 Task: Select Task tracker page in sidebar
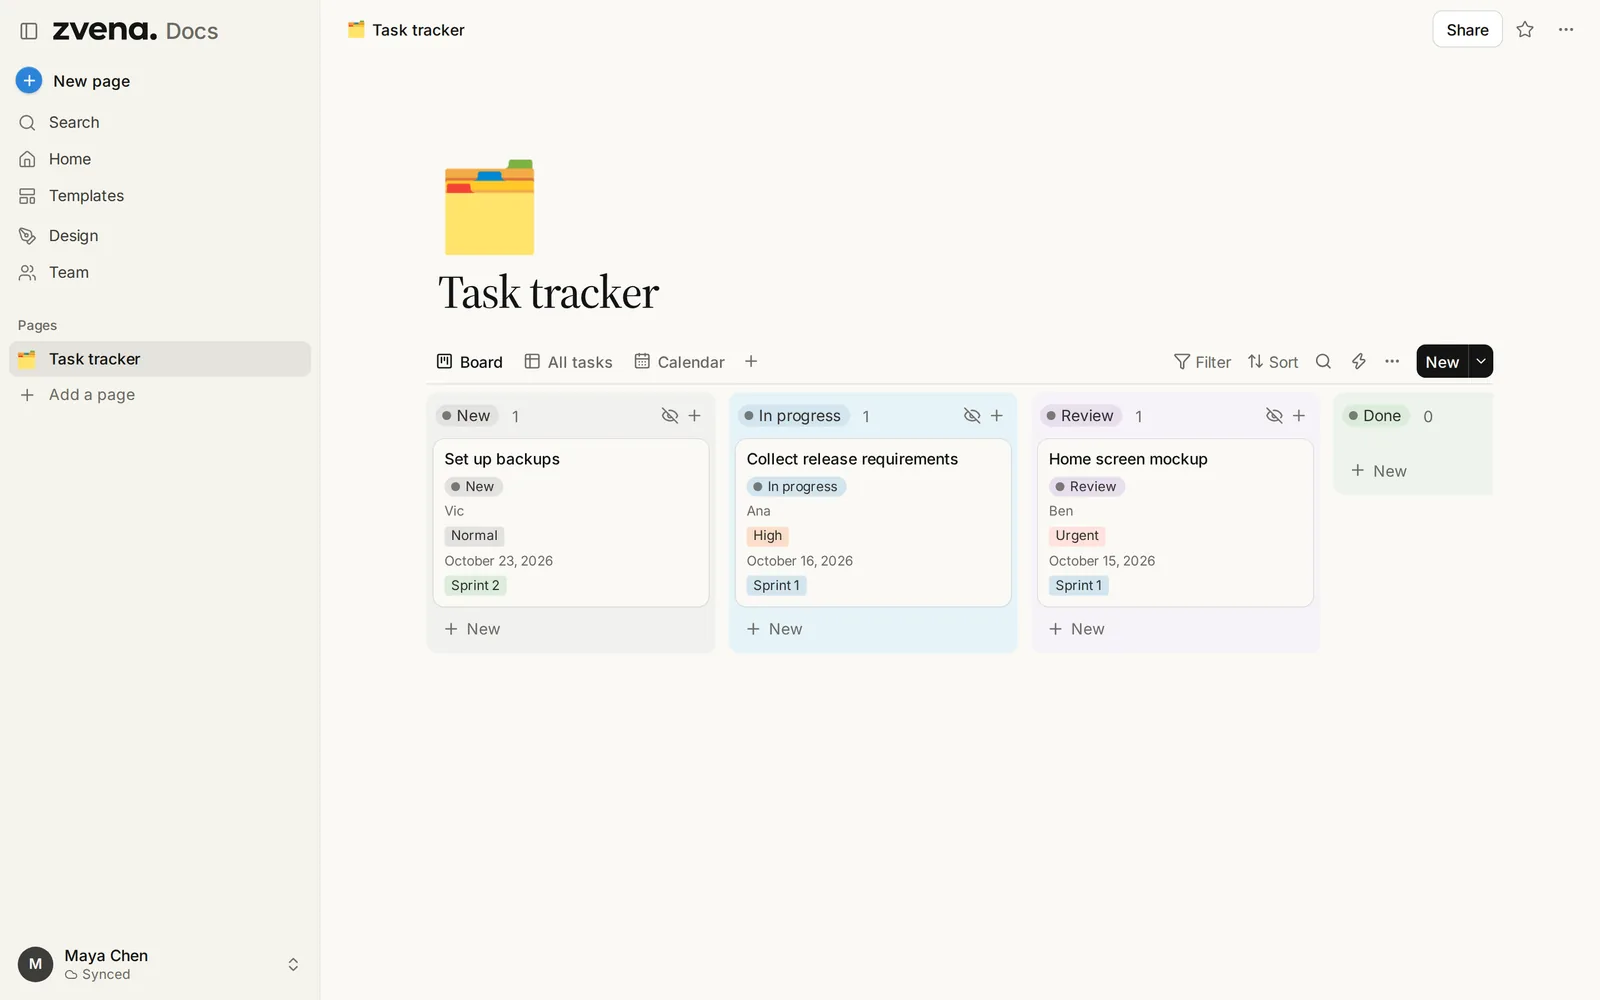(x=160, y=359)
